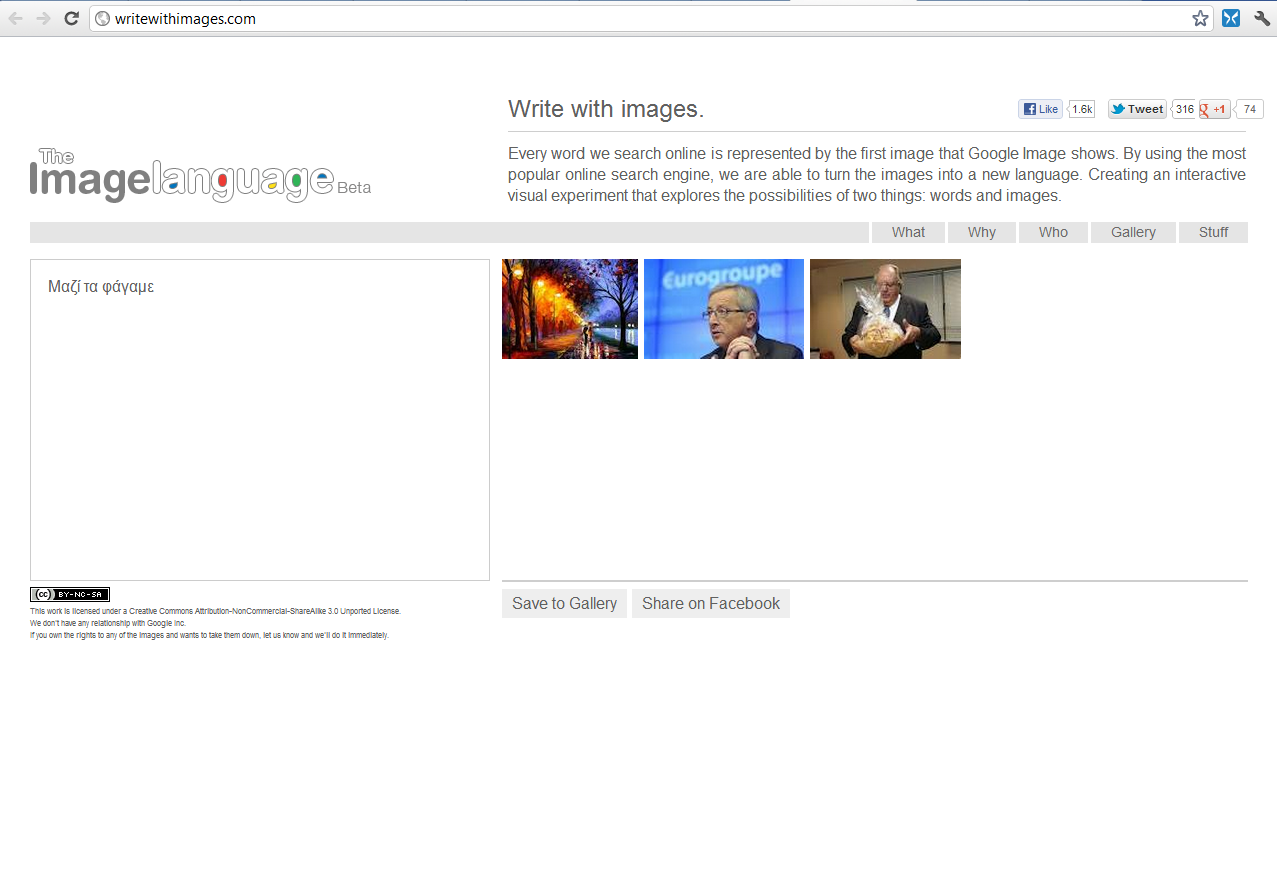The width and height of the screenshot is (1277, 879).
Task: Click the Facebook like count 1.6k
Action: pos(1082,109)
